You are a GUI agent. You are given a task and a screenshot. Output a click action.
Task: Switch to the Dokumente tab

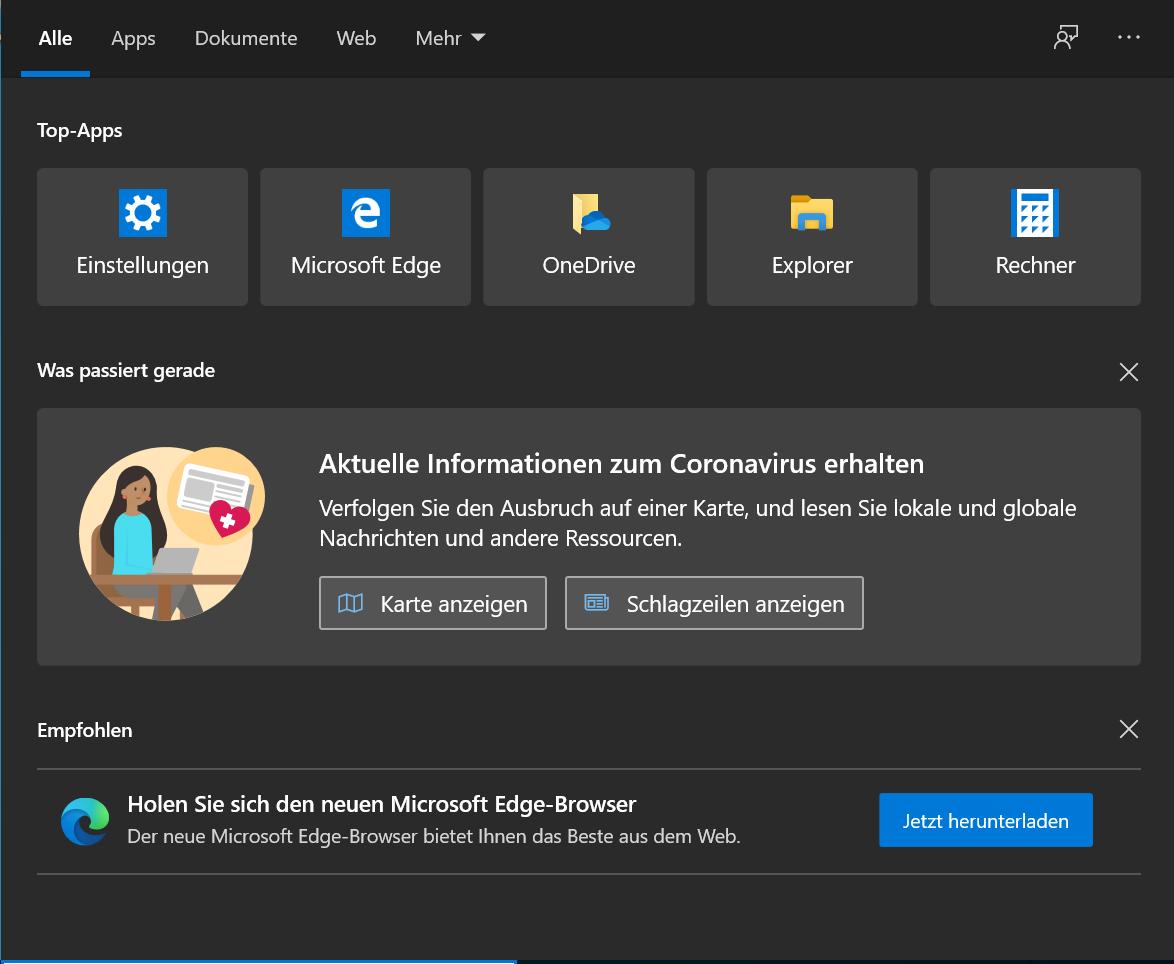[246, 38]
